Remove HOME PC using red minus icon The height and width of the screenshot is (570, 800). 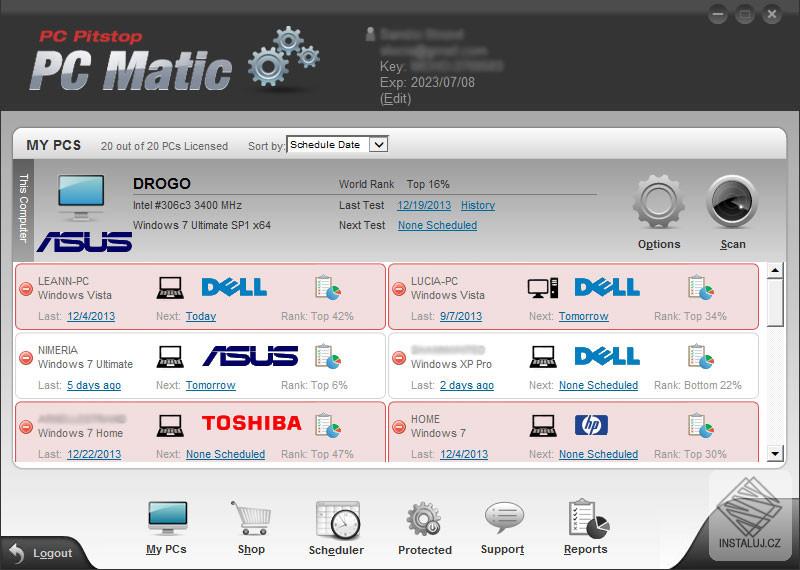point(399,427)
